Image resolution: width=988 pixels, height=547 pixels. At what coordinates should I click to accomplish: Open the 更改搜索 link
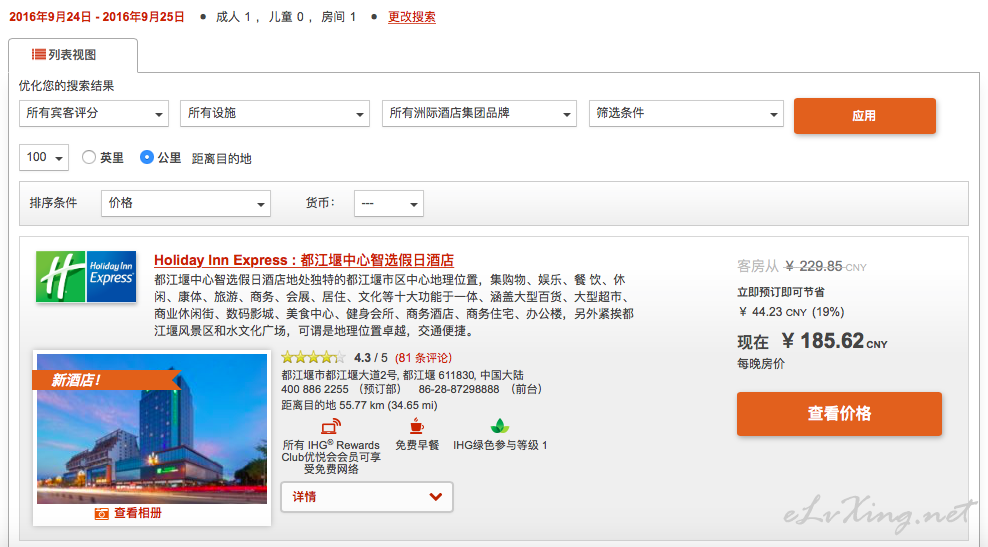(x=411, y=17)
